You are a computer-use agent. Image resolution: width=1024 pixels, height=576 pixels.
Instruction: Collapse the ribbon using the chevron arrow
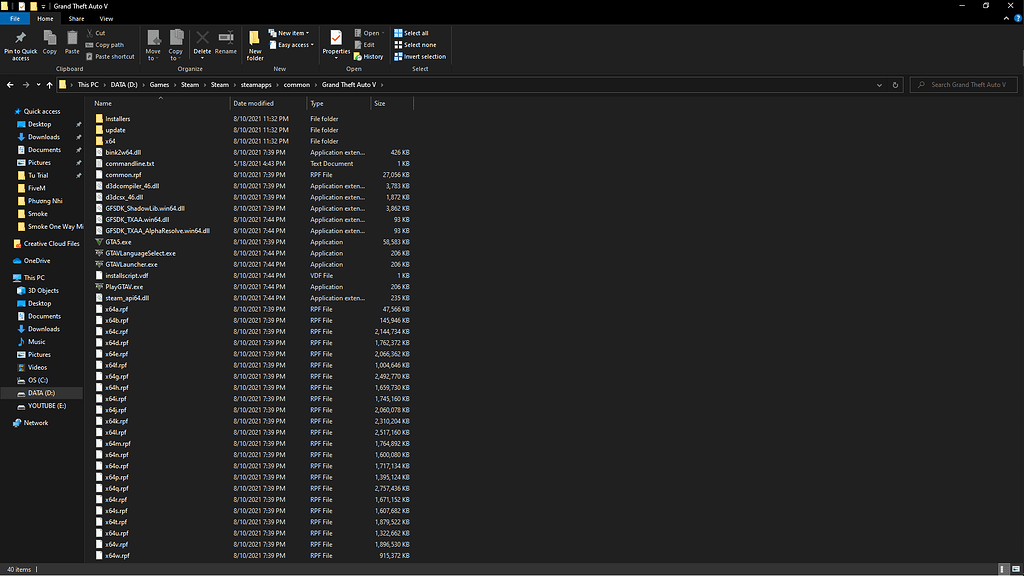point(1005,18)
